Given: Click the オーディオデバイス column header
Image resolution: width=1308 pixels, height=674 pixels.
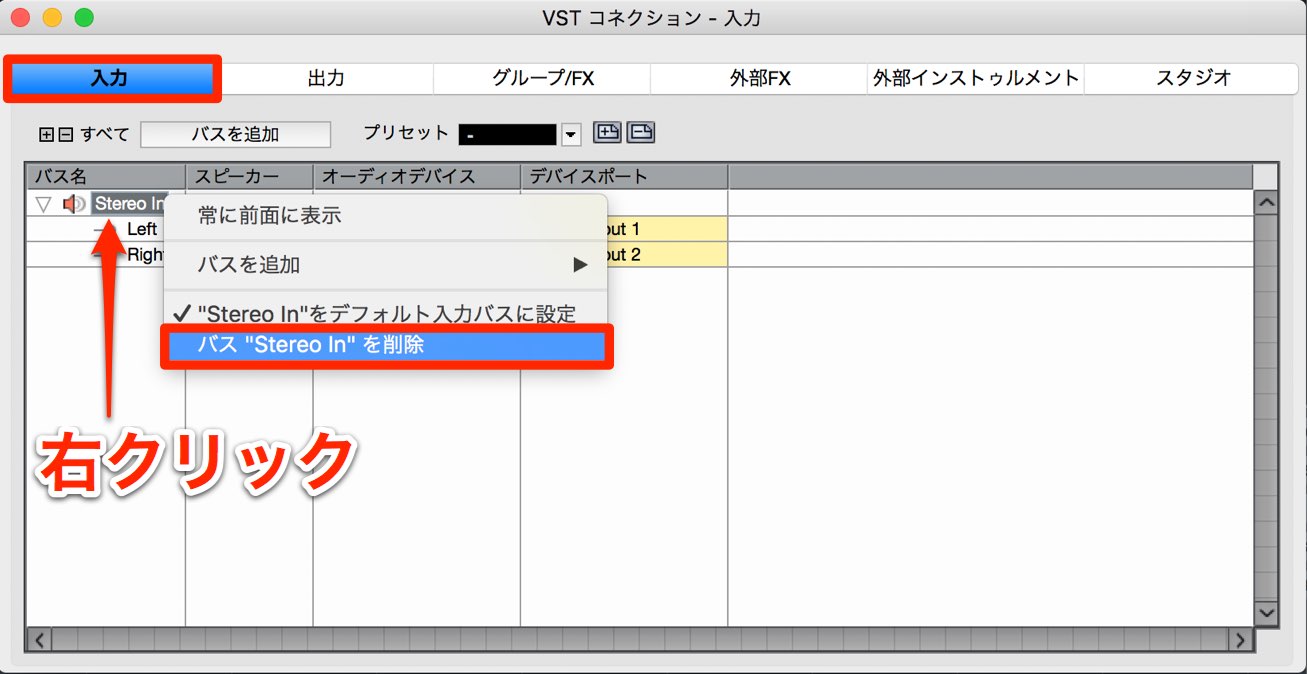Looking at the screenshot, I should [417, 176].
